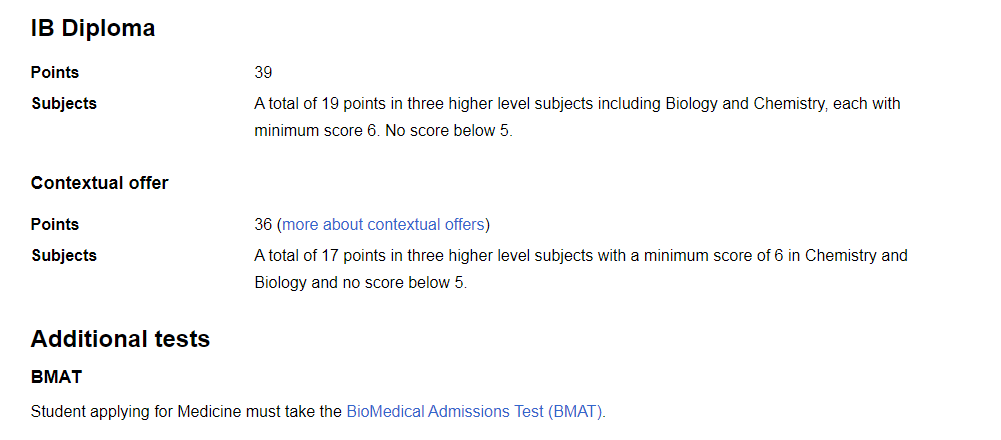Open the 'more about contextual offers' link
The image size is (1001, 440).
pyautogui.click(x=383, y=225)
